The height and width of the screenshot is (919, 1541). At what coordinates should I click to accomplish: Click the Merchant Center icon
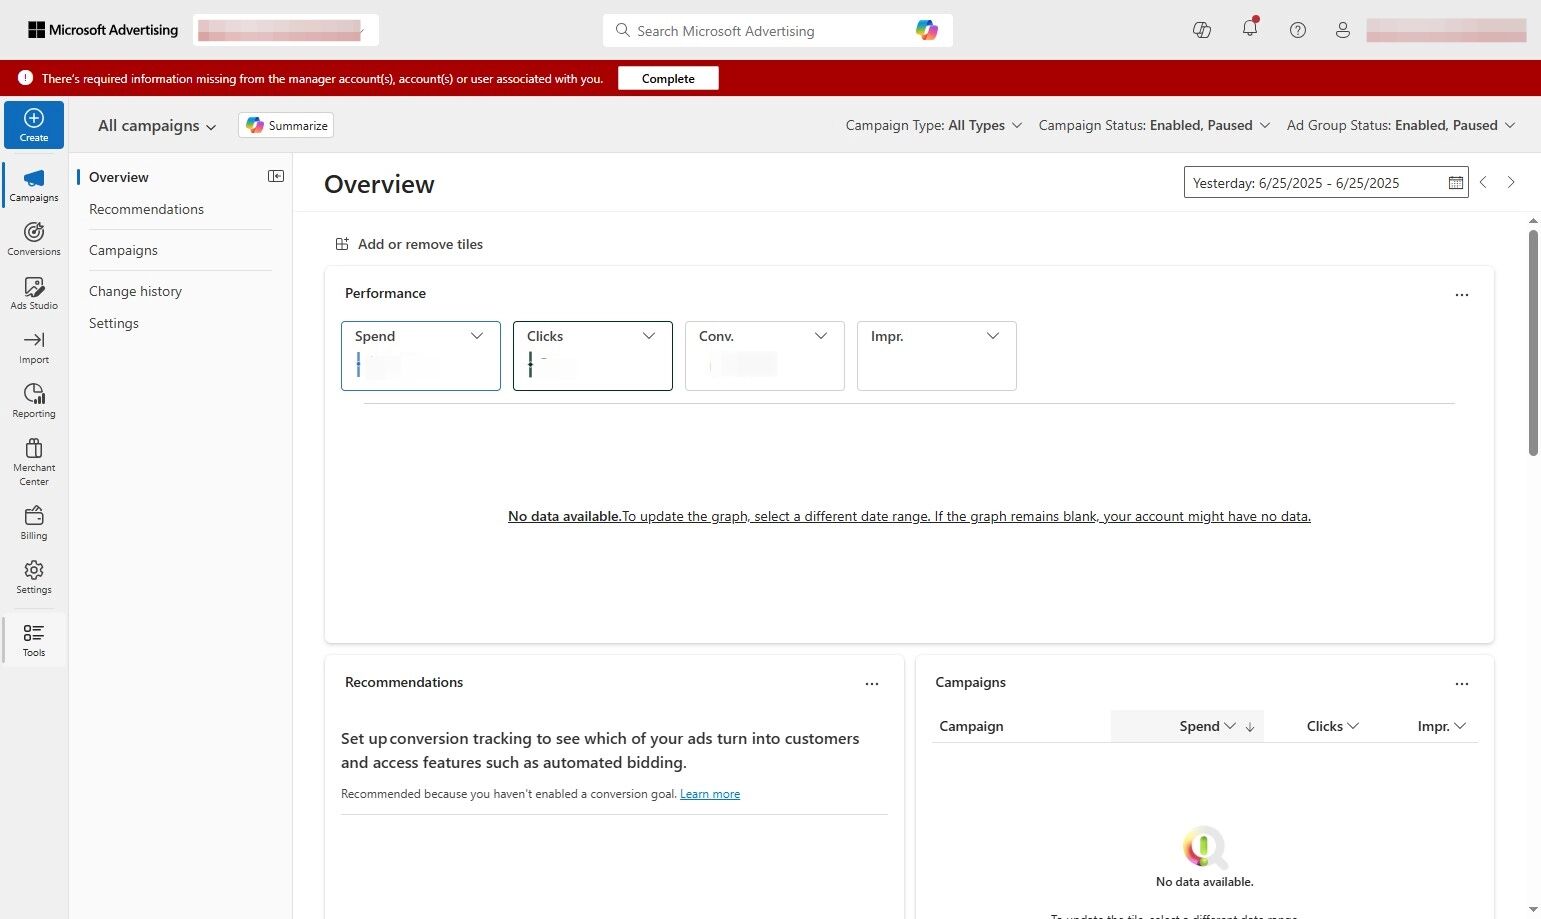(33, 460)
